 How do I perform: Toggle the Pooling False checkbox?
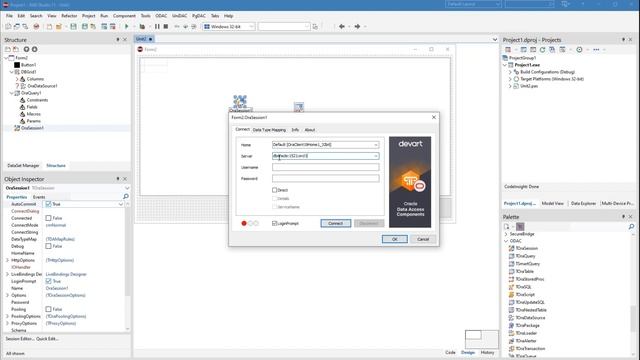49,309
